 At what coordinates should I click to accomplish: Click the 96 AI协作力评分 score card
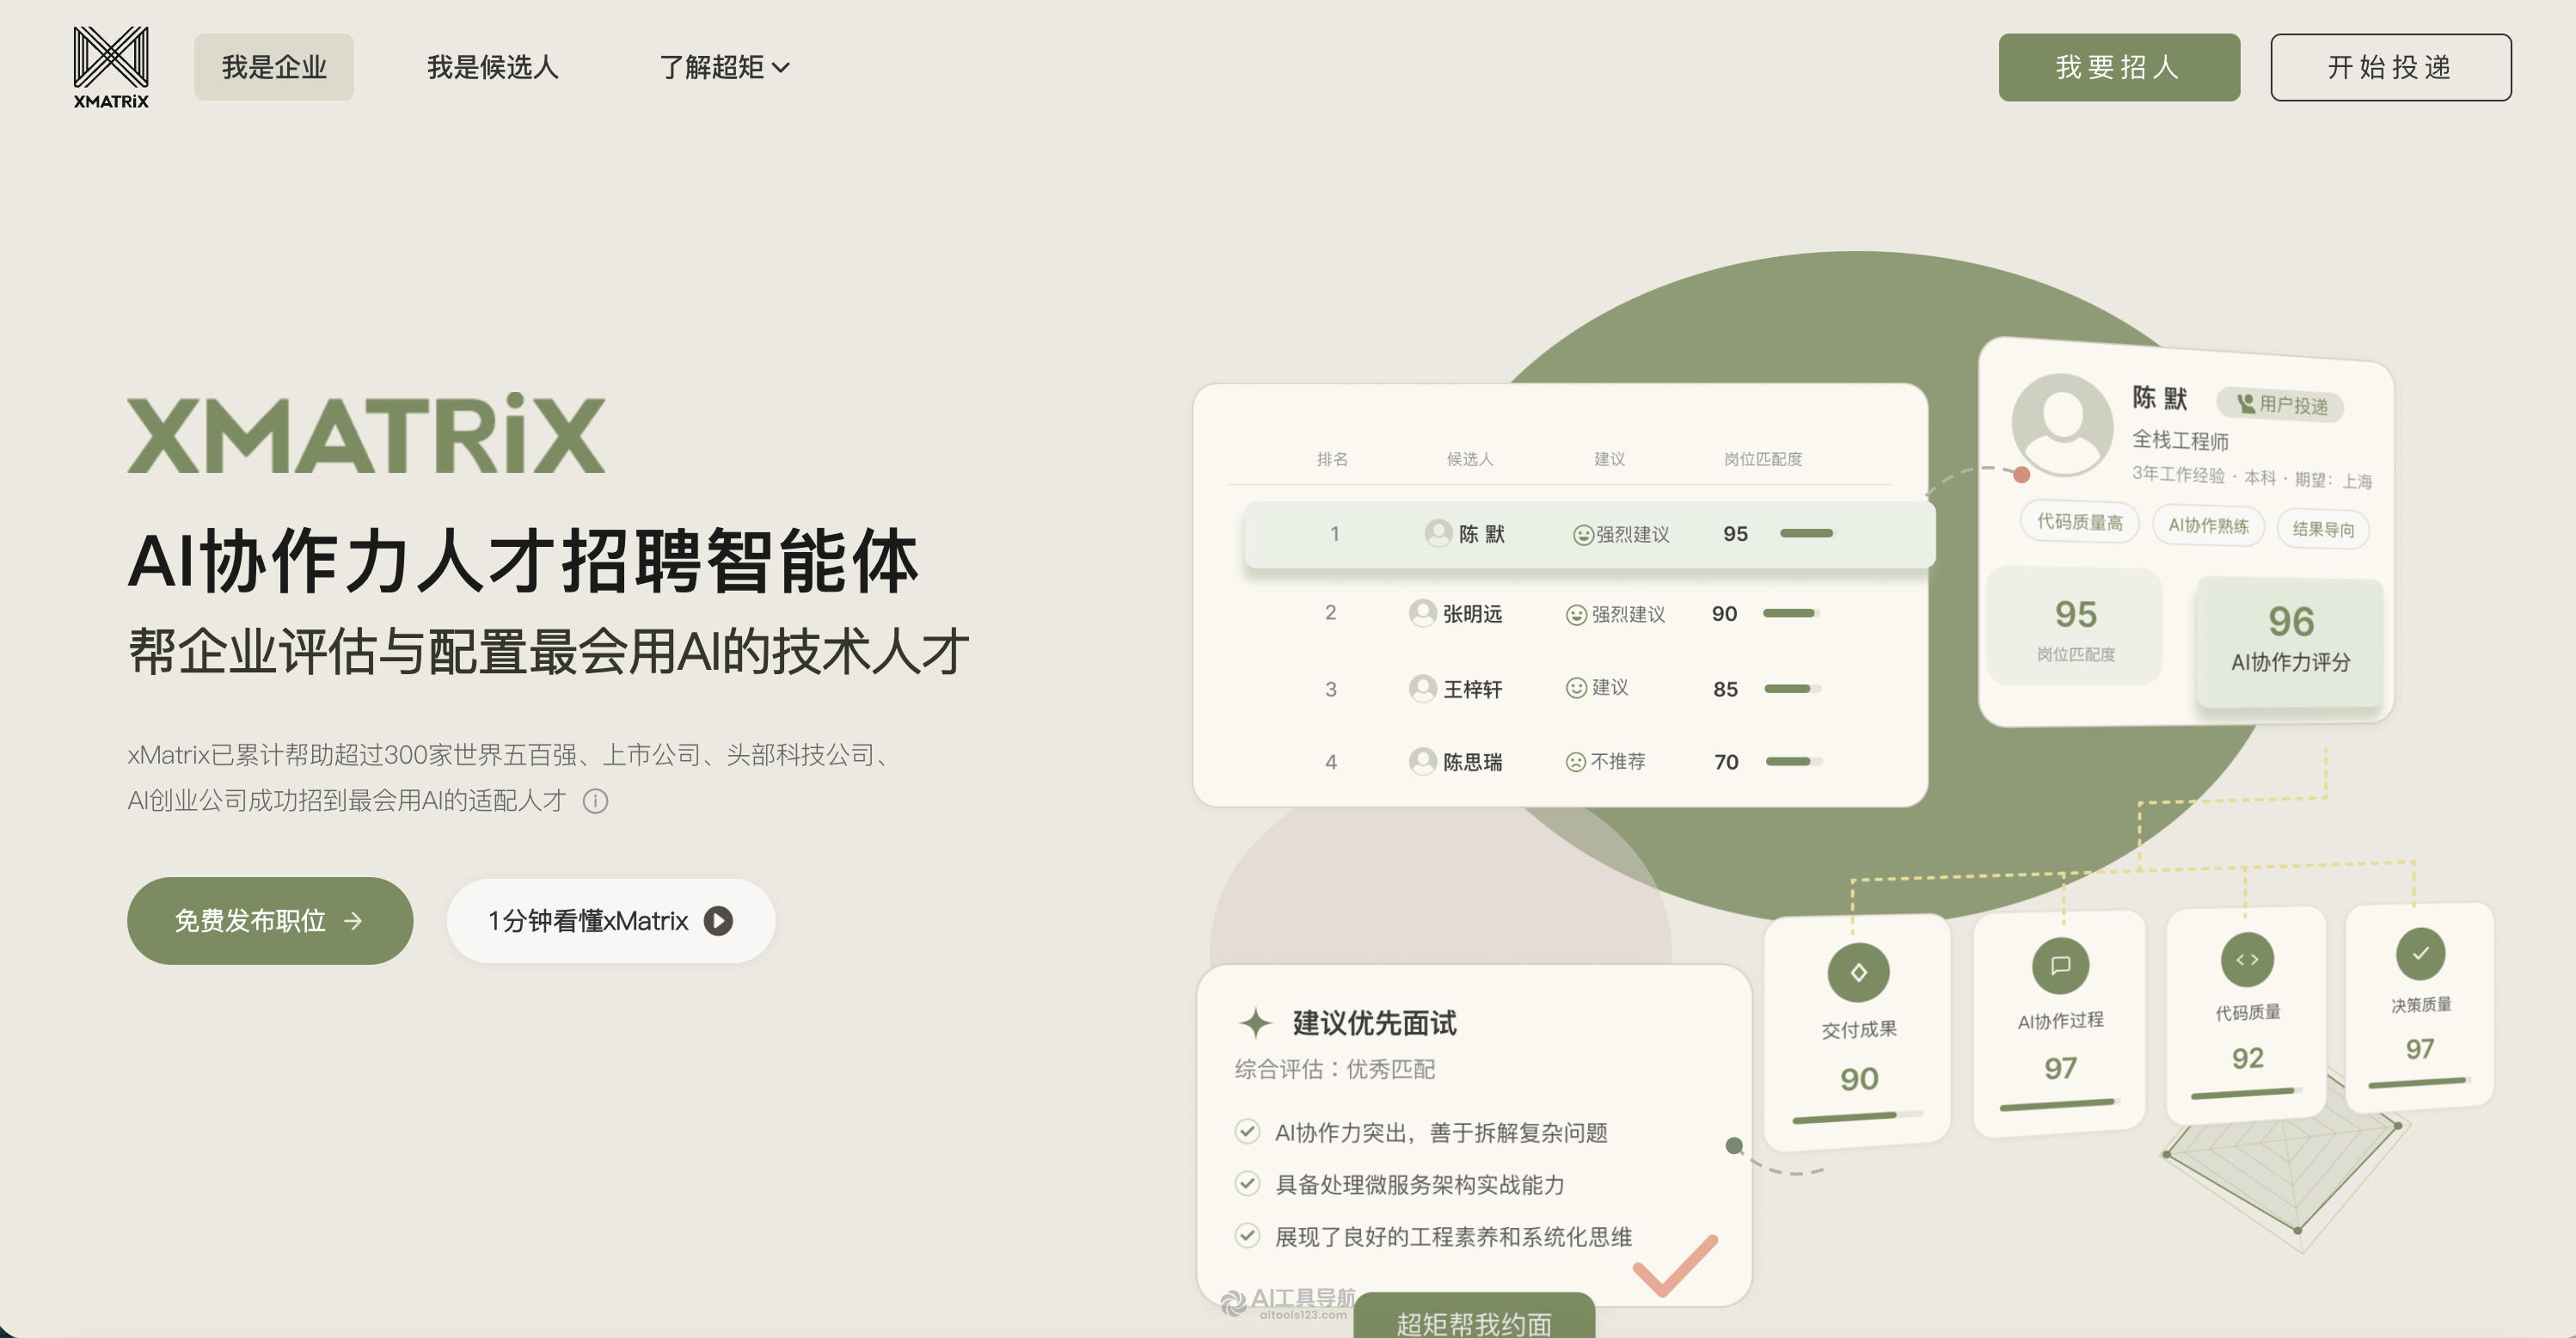click(2290, 642)
